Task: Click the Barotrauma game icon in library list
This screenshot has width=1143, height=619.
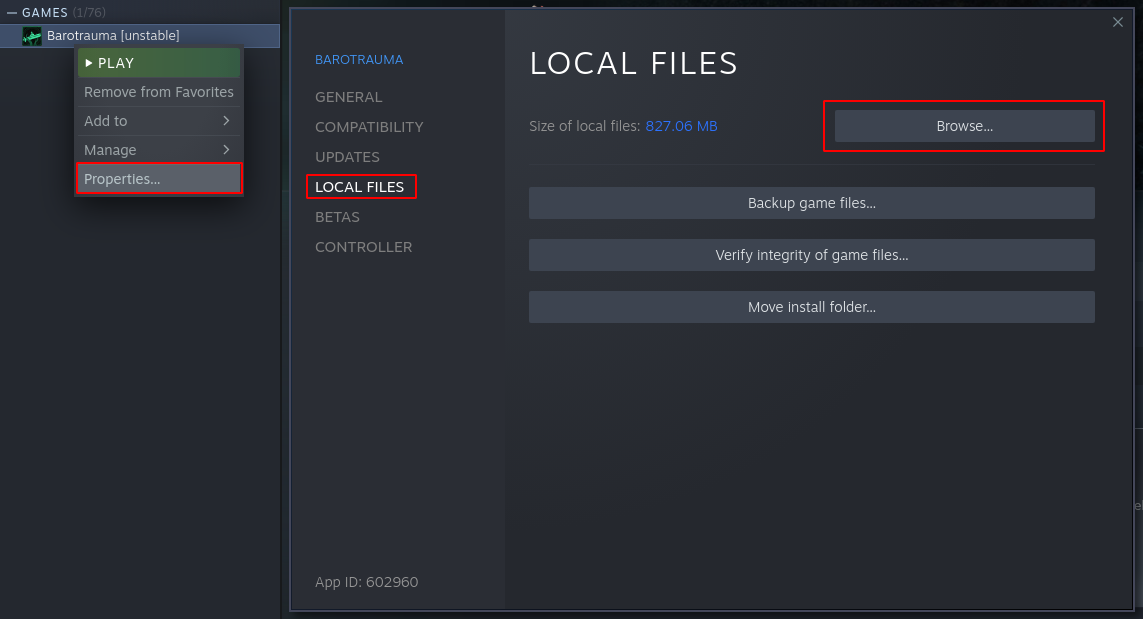Action: tap(32, 36)
